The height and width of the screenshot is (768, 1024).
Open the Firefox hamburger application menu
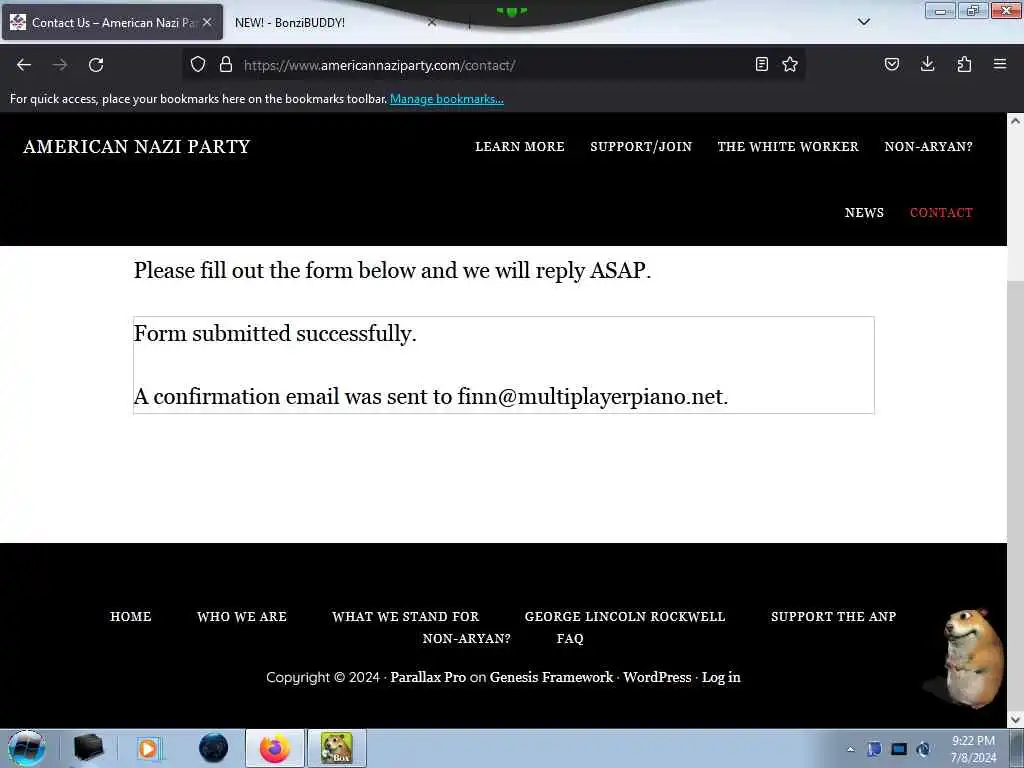coord(1000,64)
